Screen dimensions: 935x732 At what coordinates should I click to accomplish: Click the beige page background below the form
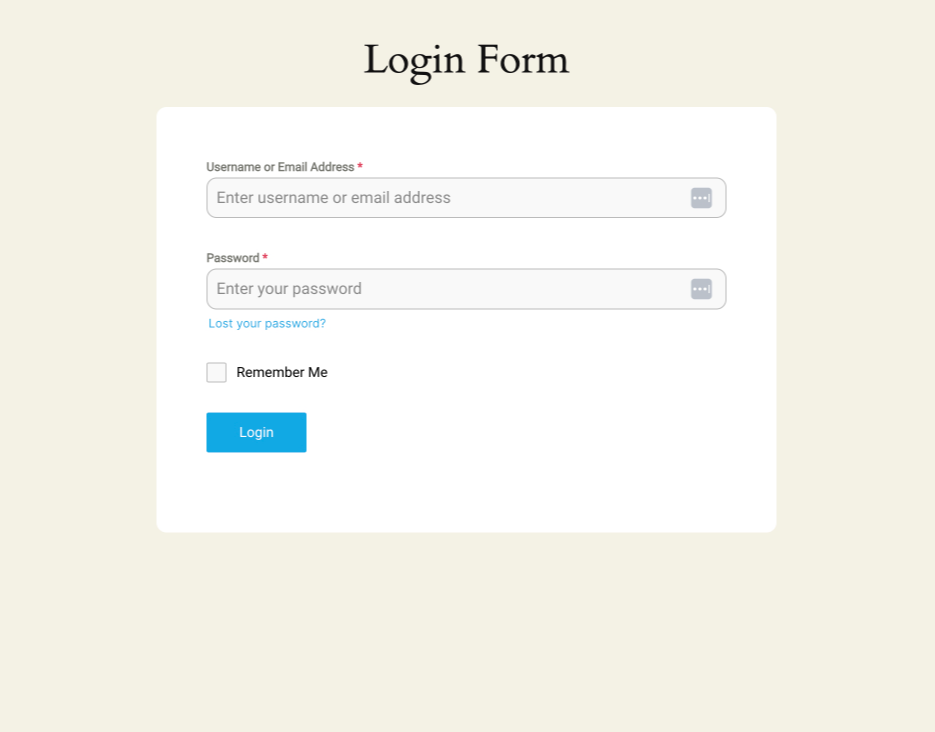466,630
